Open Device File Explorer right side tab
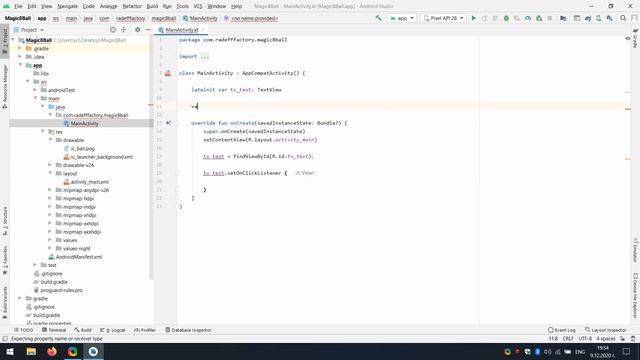 point(636,295)
